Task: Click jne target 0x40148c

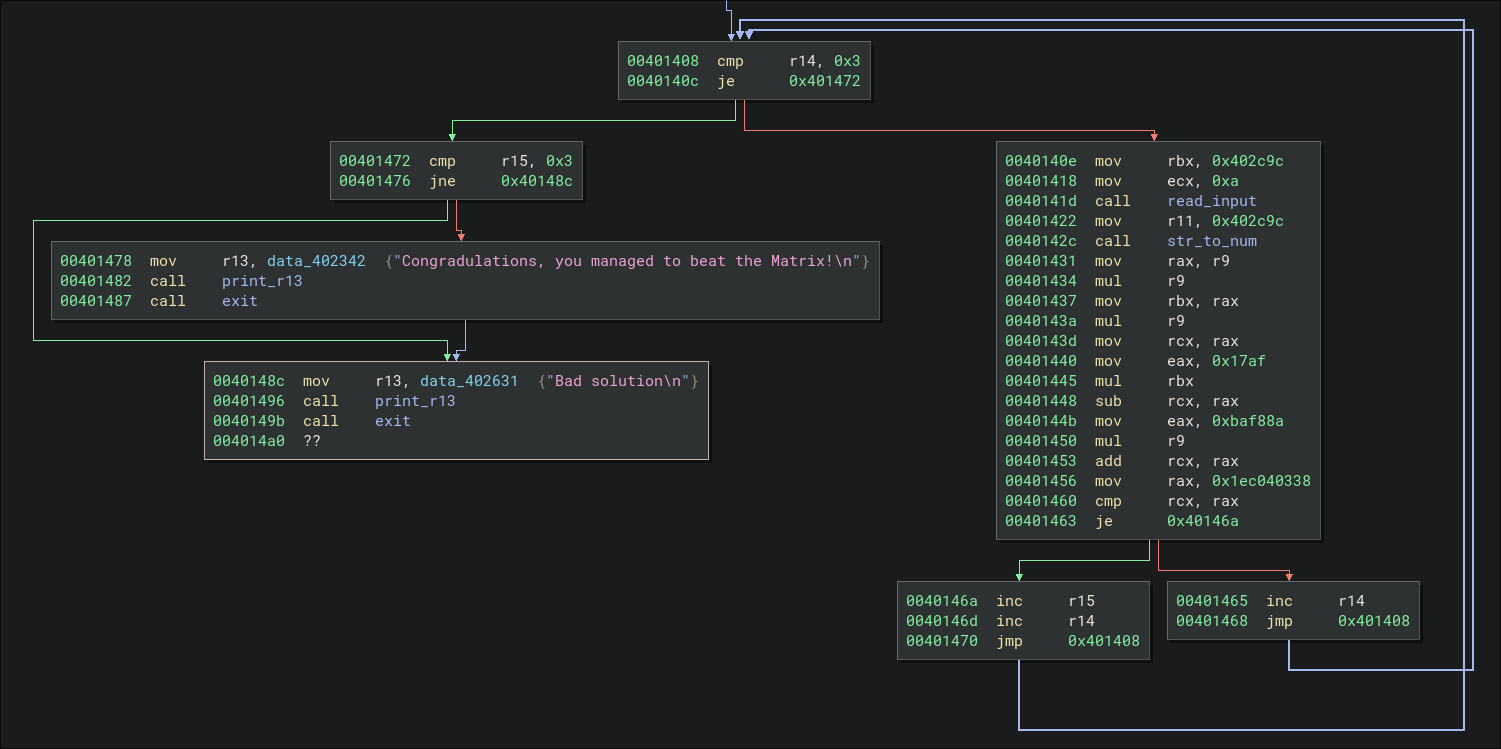Action: pos(537,181)
